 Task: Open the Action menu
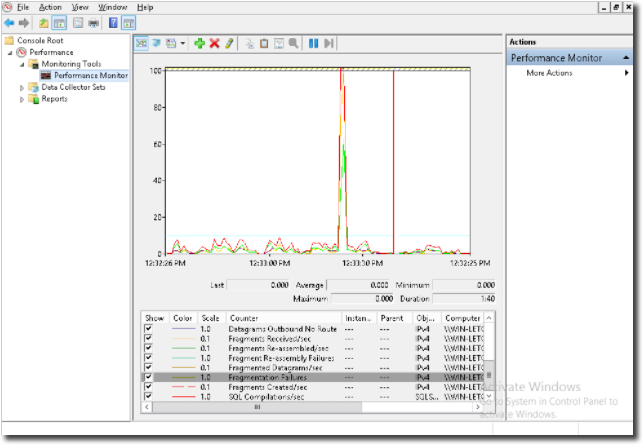50,7
